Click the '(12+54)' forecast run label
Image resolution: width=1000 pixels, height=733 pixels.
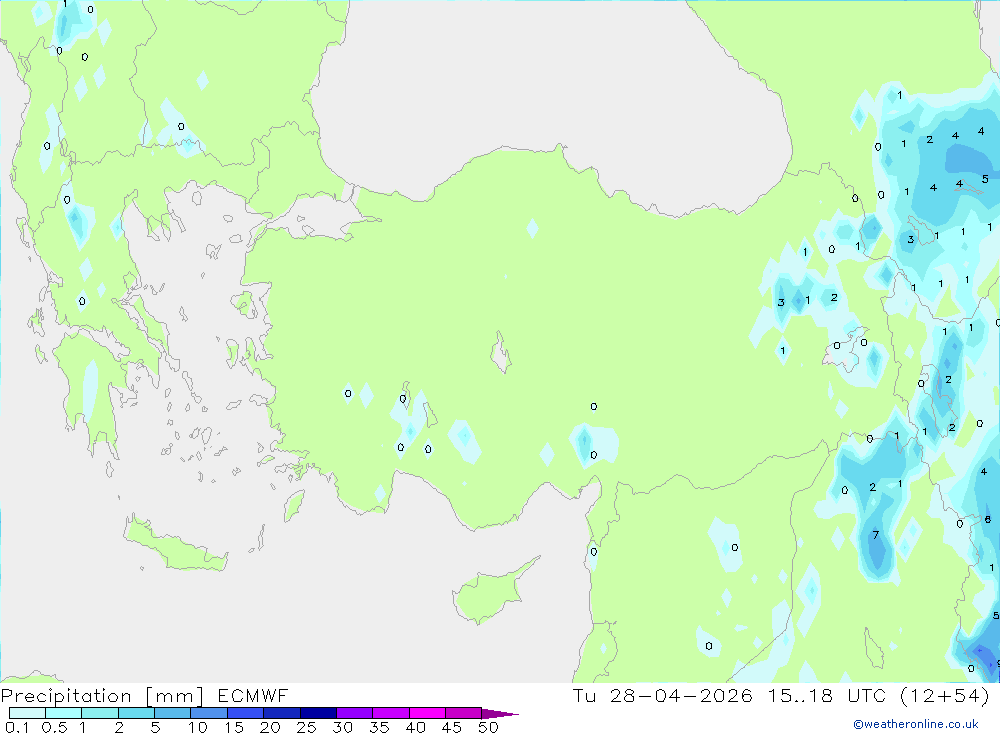(945, 695)
